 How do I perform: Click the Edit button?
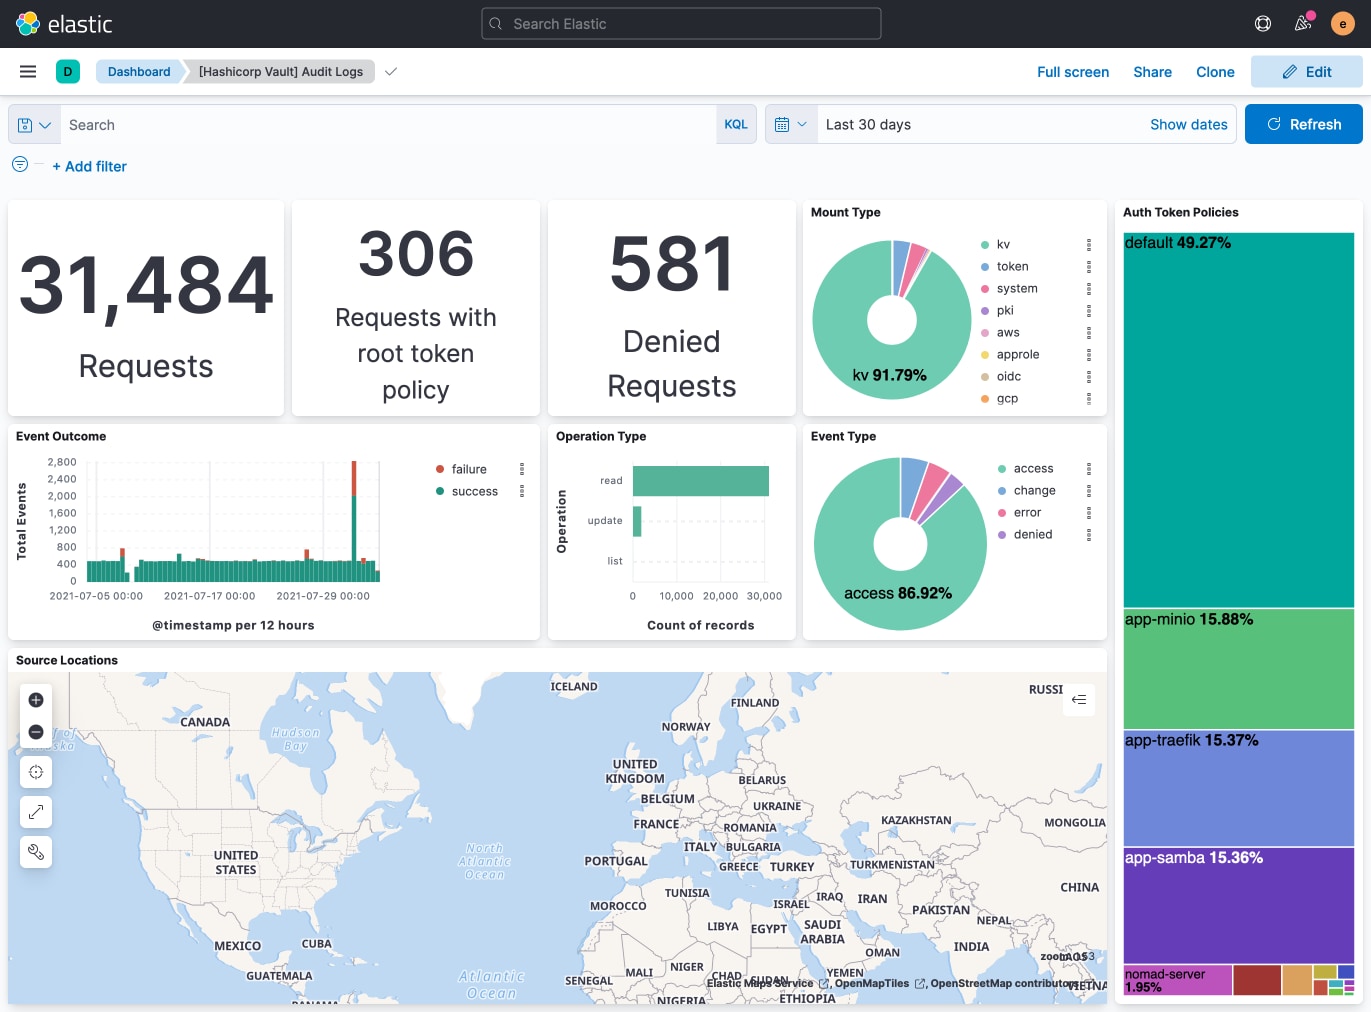(x=1307, y=72)
